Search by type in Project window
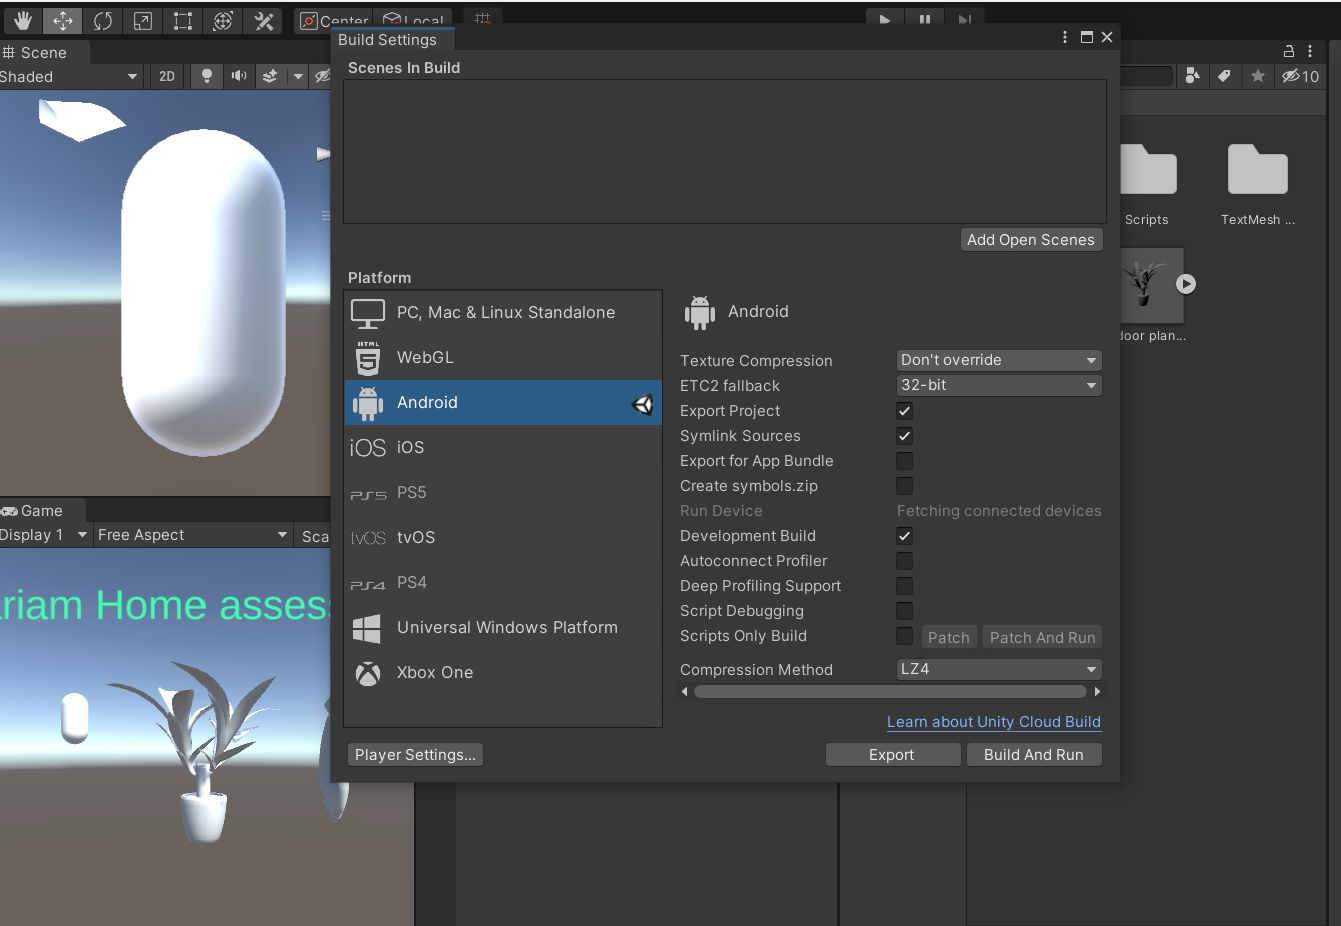1341x926 pixels. coord(1192,76)
